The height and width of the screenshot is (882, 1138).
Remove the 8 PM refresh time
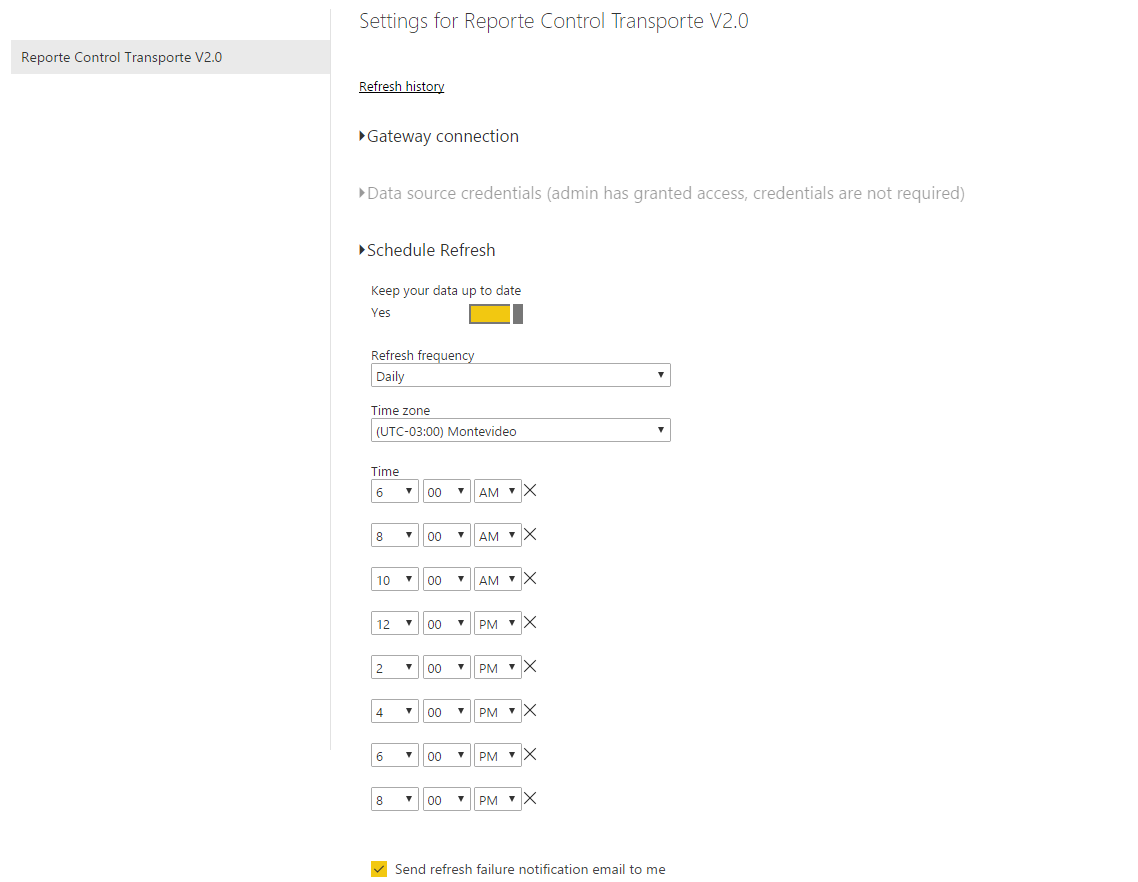(530, 799)
